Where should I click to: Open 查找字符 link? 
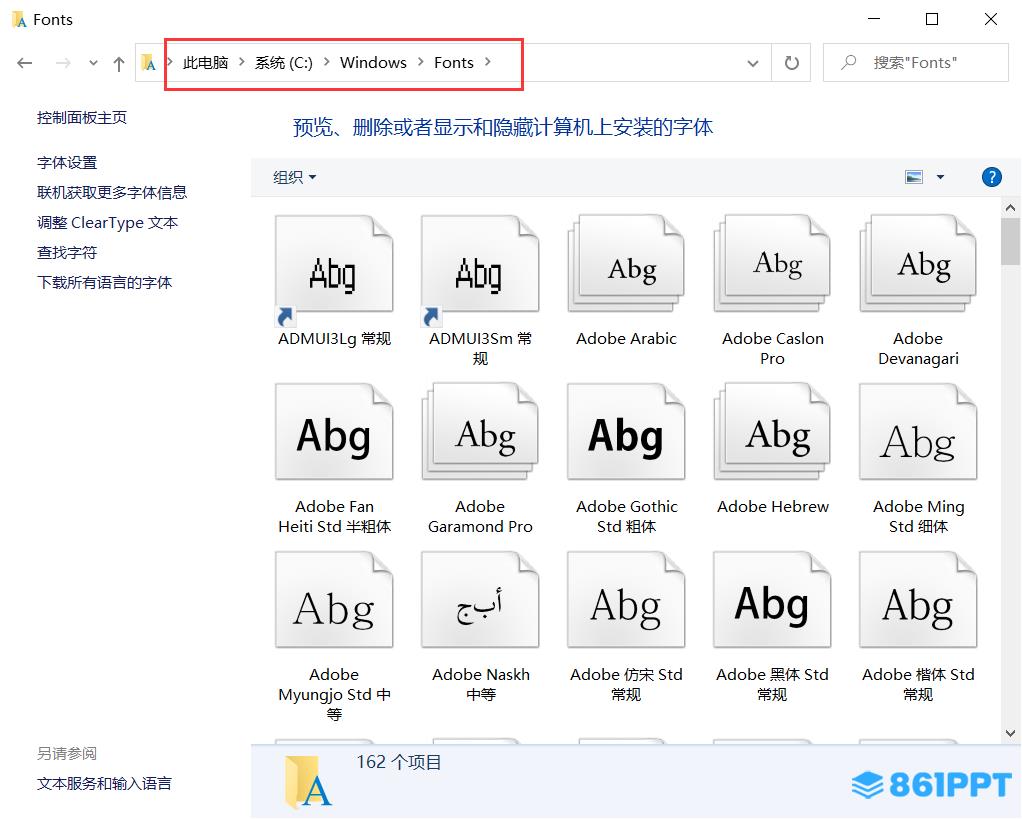[x=67, y=253]
